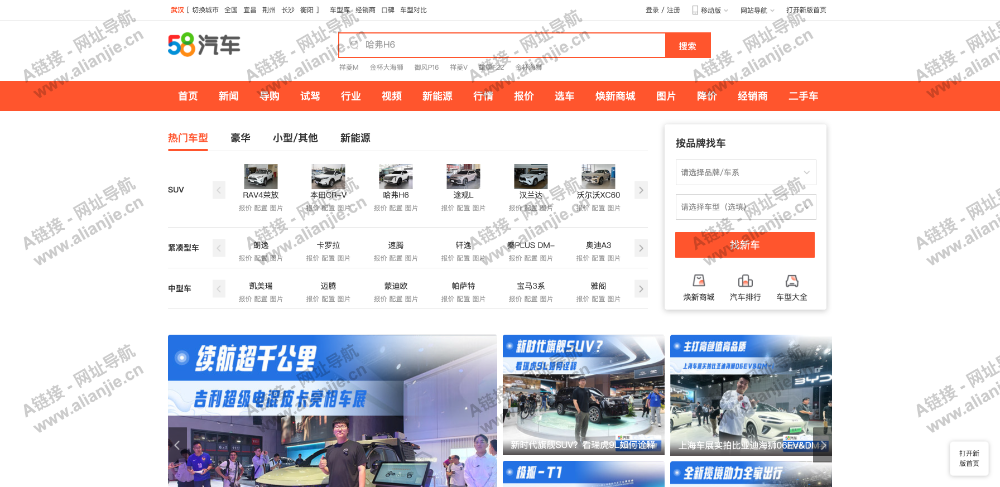Click 注册 link at top

[673, 10]
